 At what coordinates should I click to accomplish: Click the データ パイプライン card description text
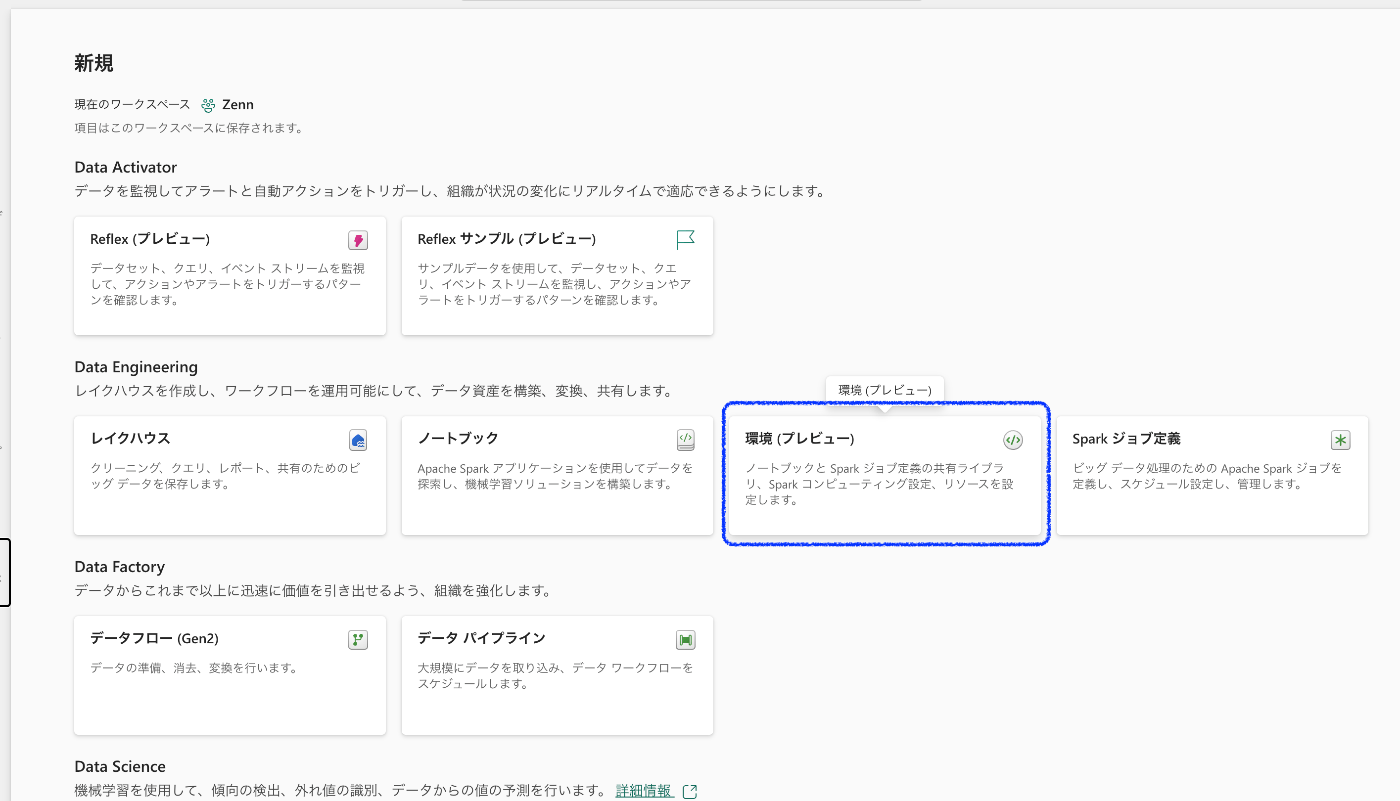coord(555,676)
